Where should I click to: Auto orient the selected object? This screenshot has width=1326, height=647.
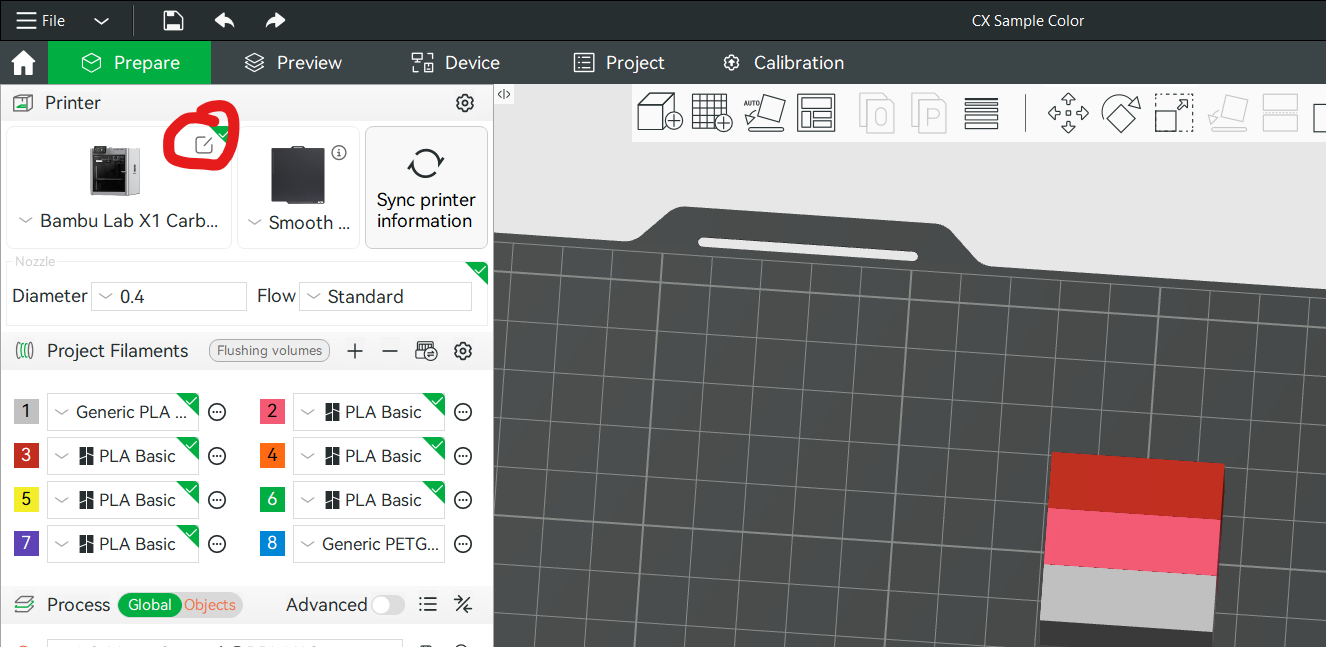(x=765, y=112)
